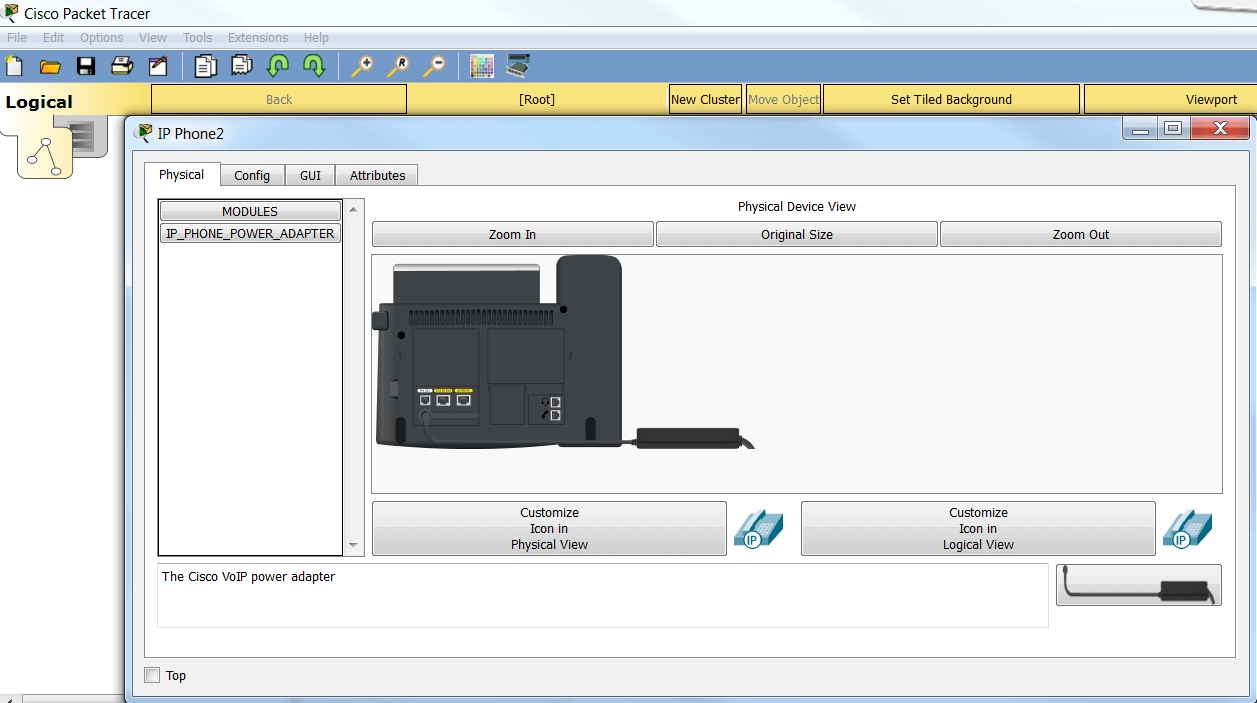
Task: Open the drawing palette icon
Action: pyautogui.click(x=482, y=66)
